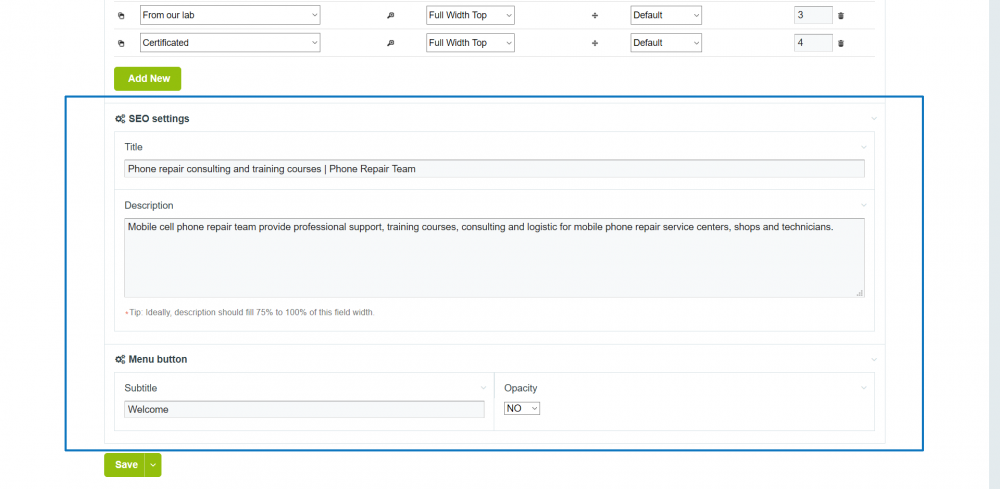The width and height of the screenshot is (1000, 489).
Task: Collapse the SEO settings section
Action: (874, 118)
